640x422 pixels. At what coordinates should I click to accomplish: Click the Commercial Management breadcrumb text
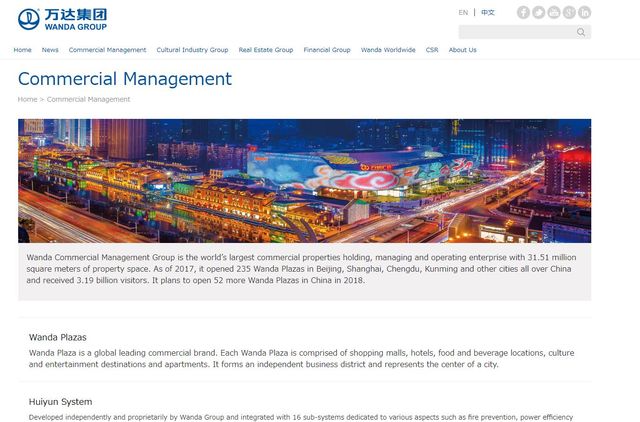point(88,99)
